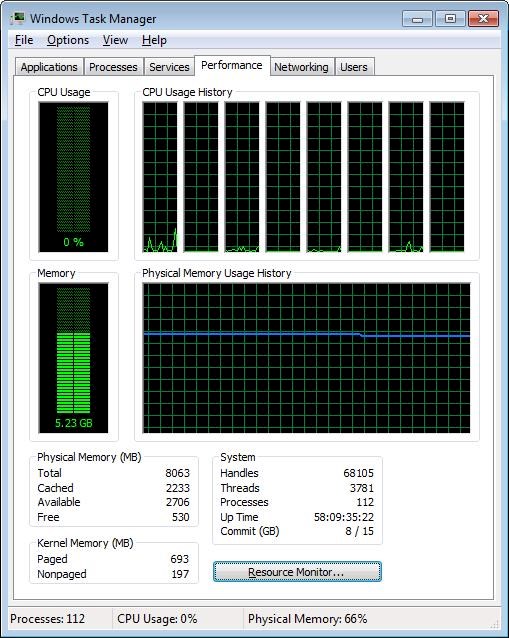This screenshot has height=638, width=509.
Task: Click the Physical Memory Usage History graph
Action: point(306,358)
